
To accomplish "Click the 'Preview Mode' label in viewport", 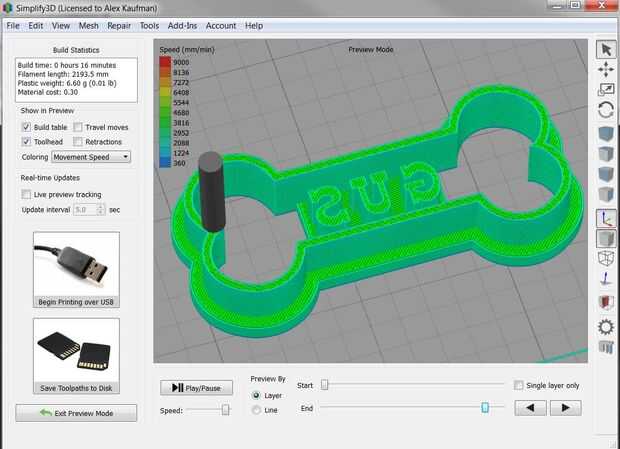I will (370, 49).
